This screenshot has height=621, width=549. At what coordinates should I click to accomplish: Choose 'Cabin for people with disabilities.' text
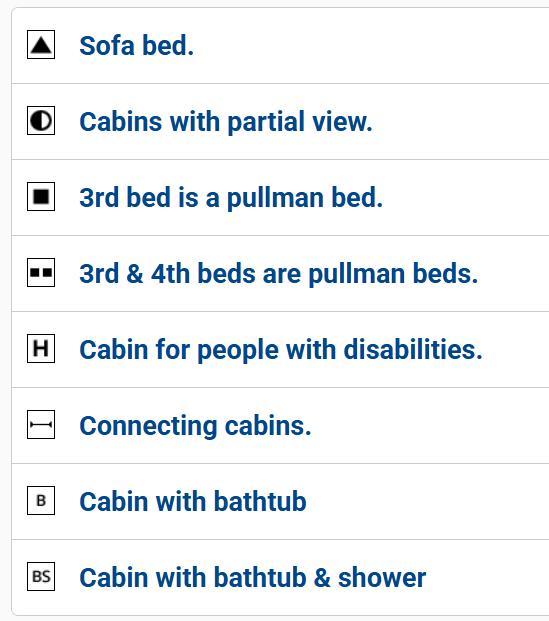(x=281, y=349)
